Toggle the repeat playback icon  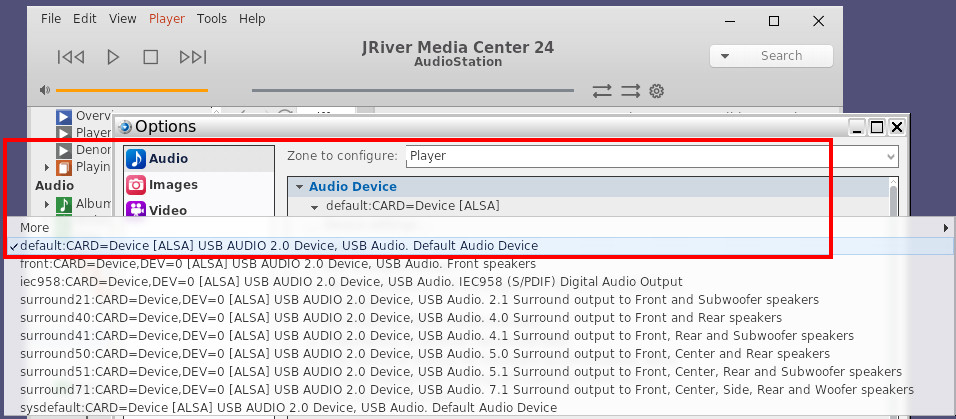pos(602,91)
